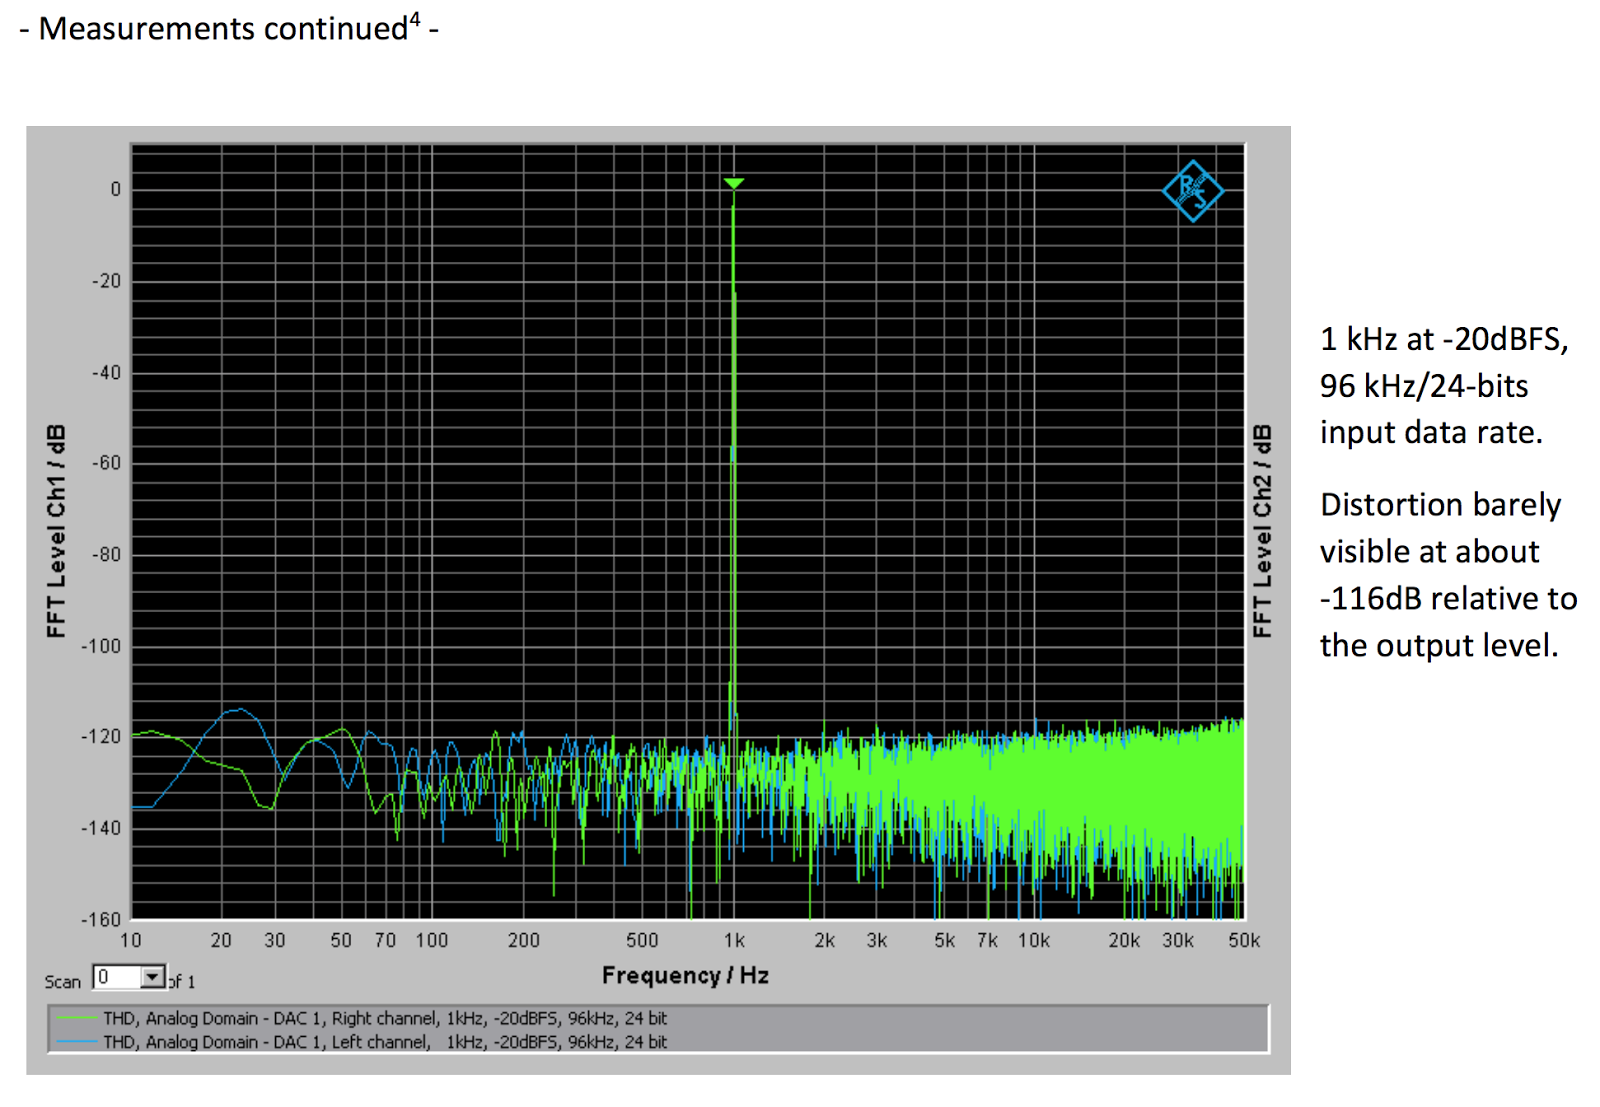Click the "1k" frequency axis label
1600x1107 pixels.
pos(734,940)
